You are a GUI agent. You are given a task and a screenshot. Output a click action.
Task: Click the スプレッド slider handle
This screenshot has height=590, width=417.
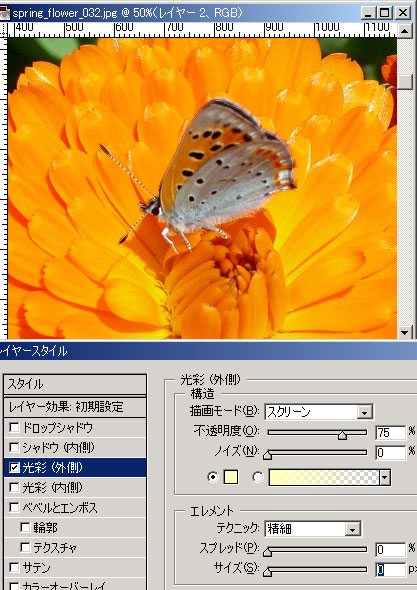coord(267,552)
